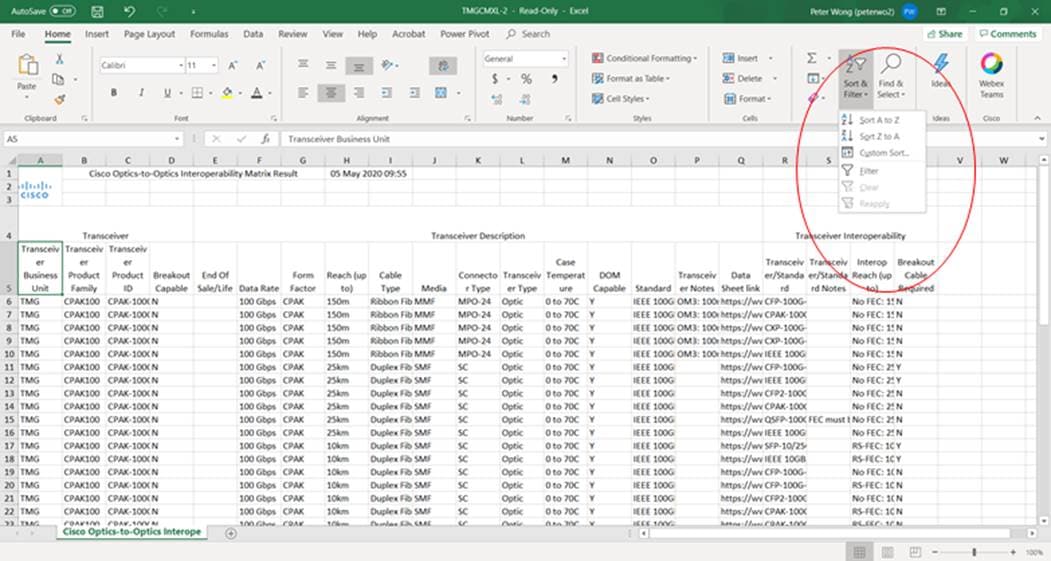The height and width of the screenshot is (561, 1051).
Task: Click the Clear eraser icon
Action: (x=813, y=99)
